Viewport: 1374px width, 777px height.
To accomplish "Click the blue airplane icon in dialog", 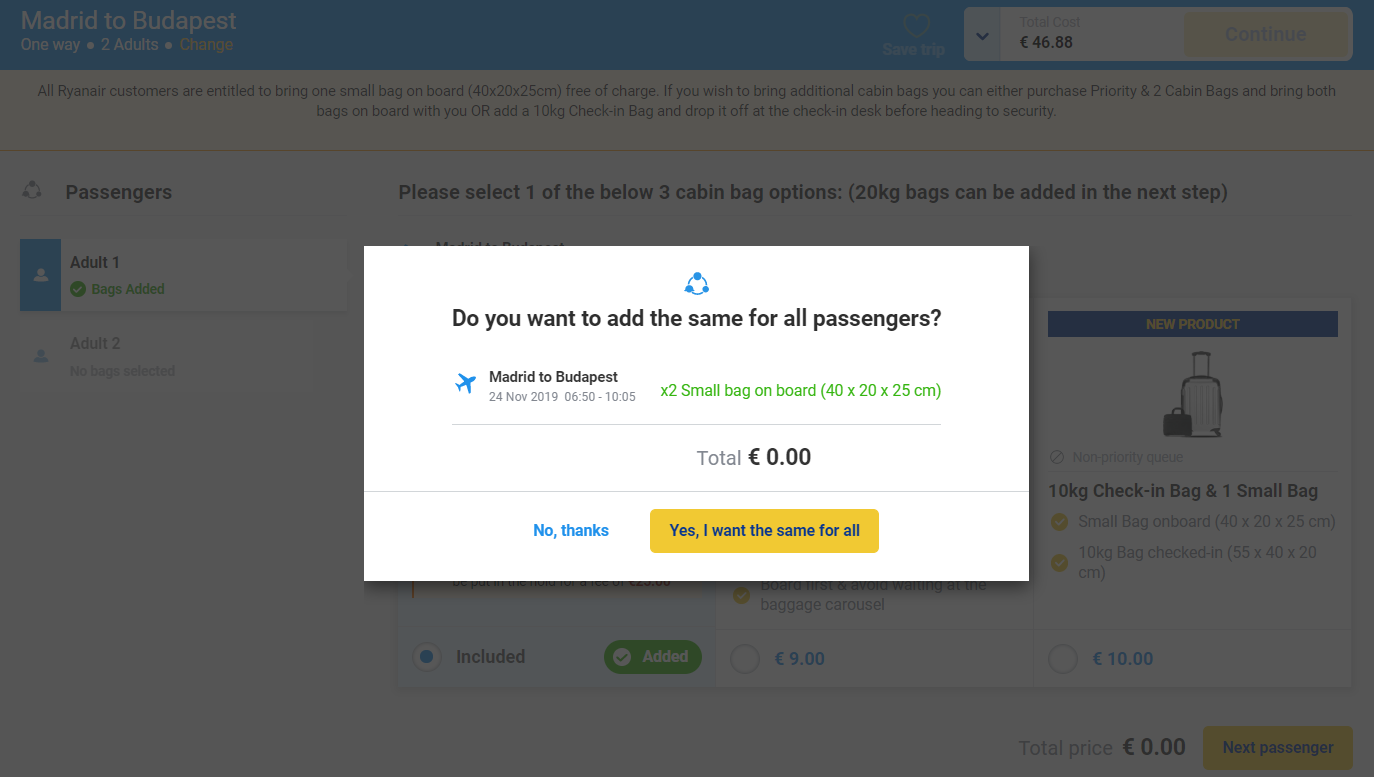I will pyautogui.click(x=465, y=383).
